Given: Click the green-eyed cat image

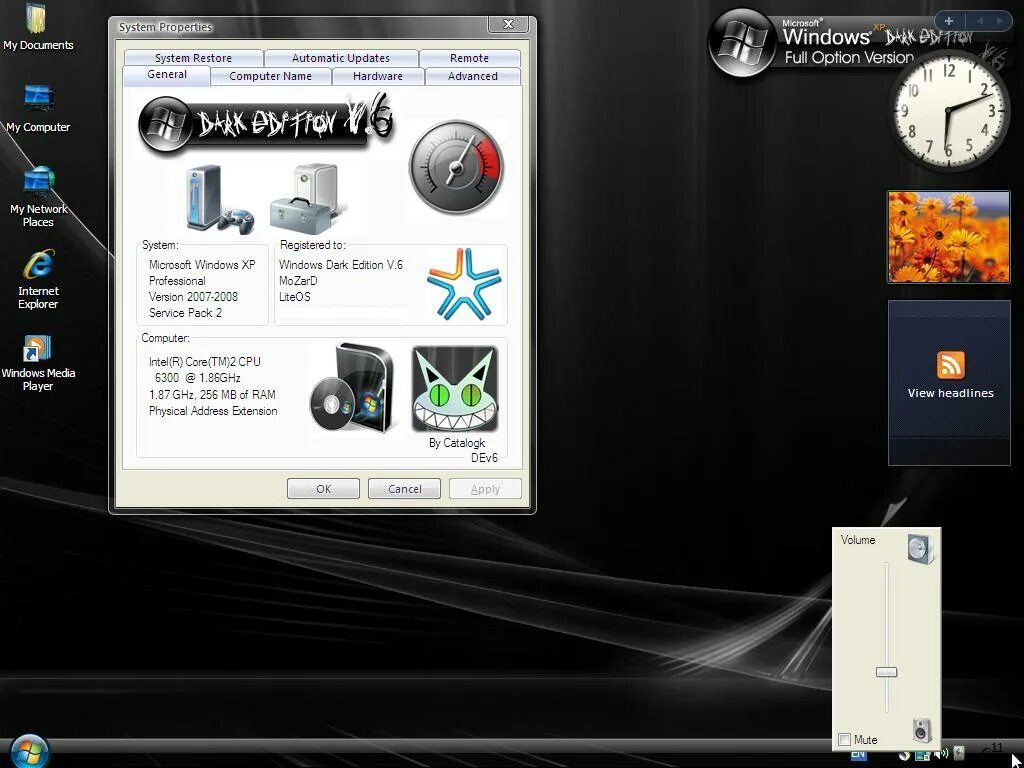Looking at the screenshot, I should (x=455, y=389).
